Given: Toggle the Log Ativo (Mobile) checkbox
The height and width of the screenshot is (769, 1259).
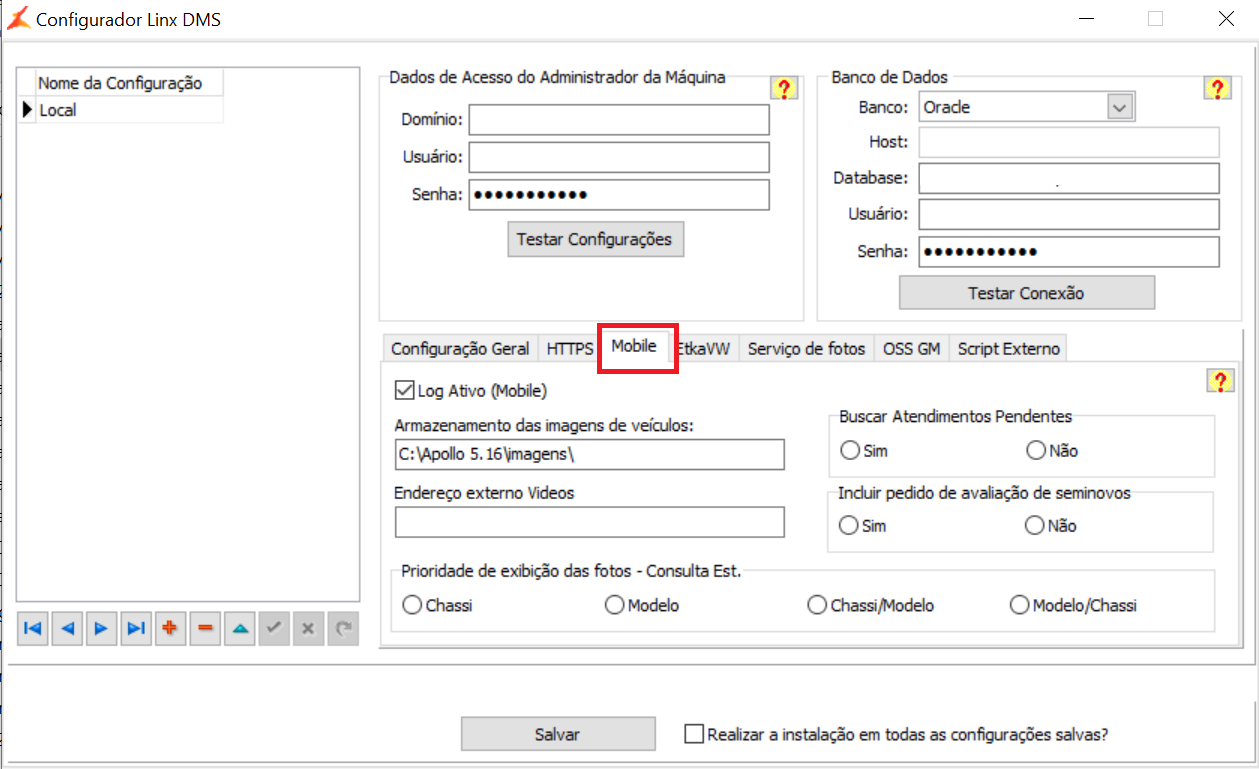Looking at the screenshot, I should point(405,391).
